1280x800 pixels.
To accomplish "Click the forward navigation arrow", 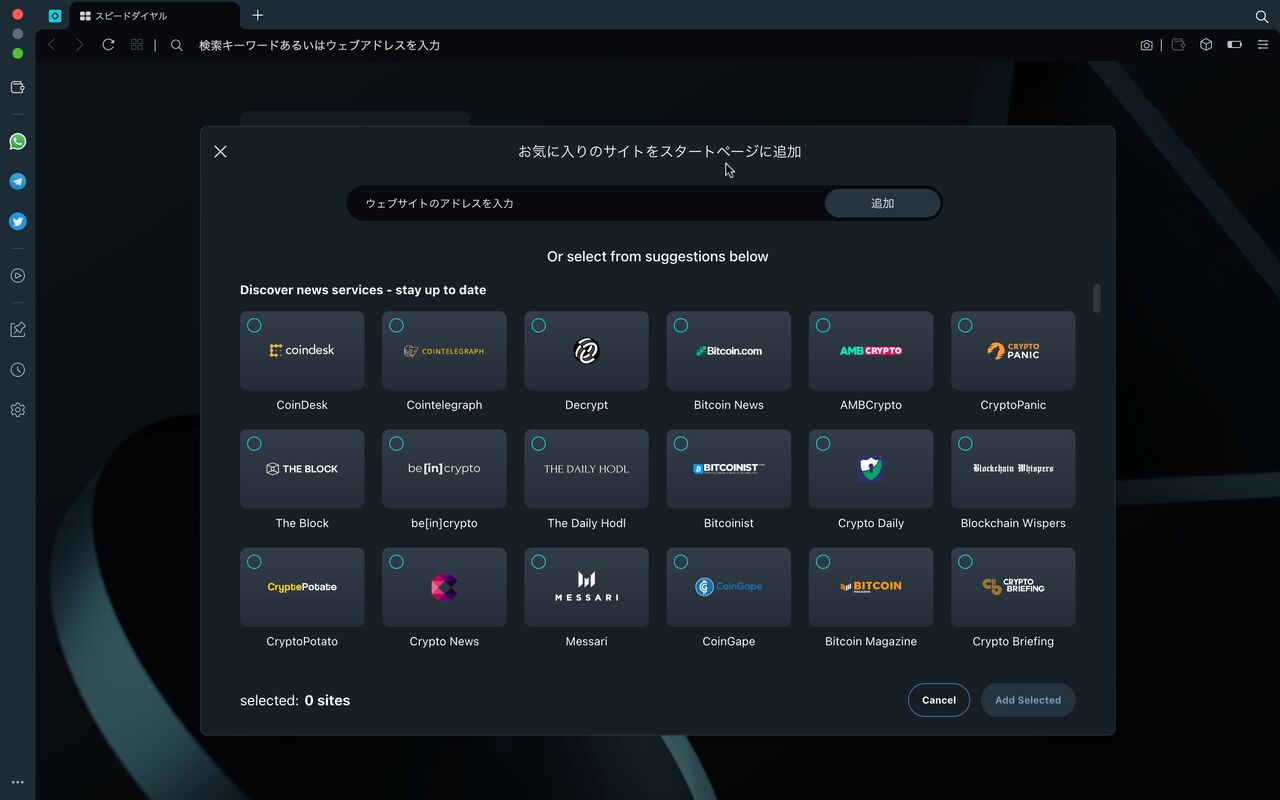I will [80, 45].
